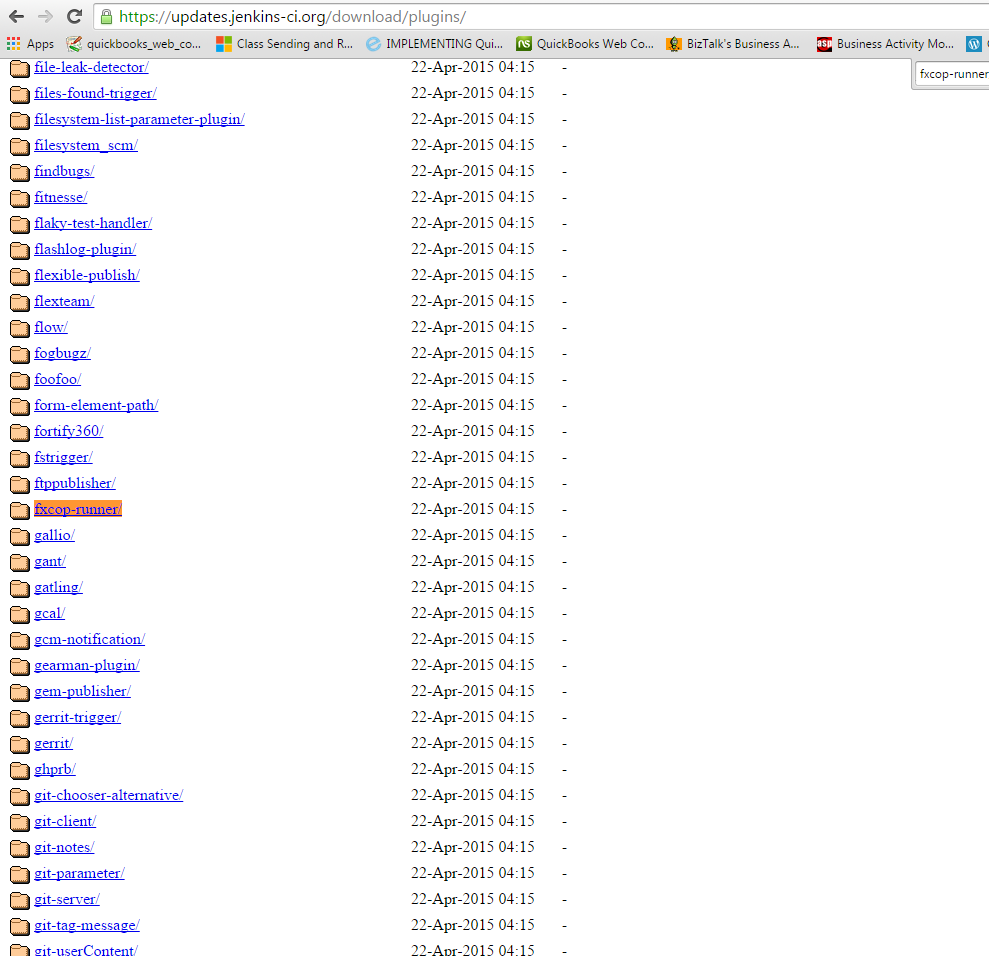Image resolution: width=989 pixels, height=956 pixels.
Task: Open the flexible-publish/ link
Action: click(x=87, y=275)
